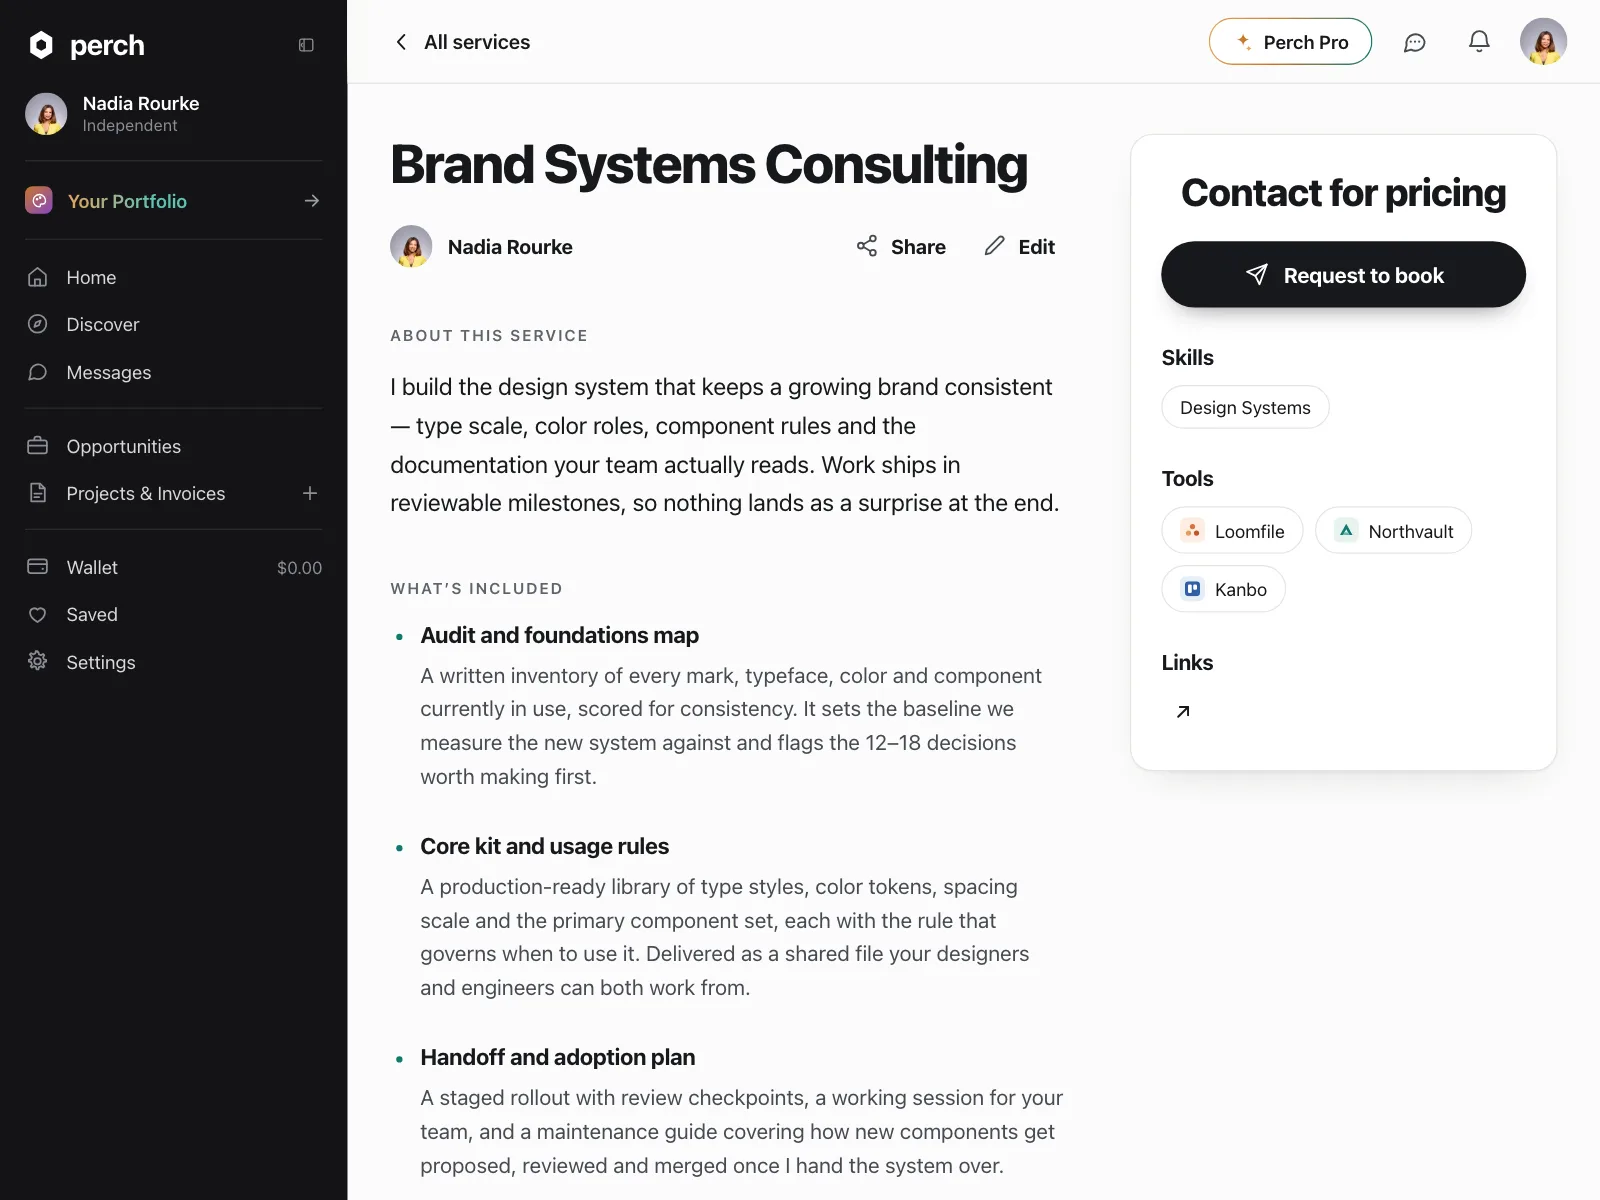Go back to All services
Viewport: 1600px width, 1200px height.
click(477, 42)
